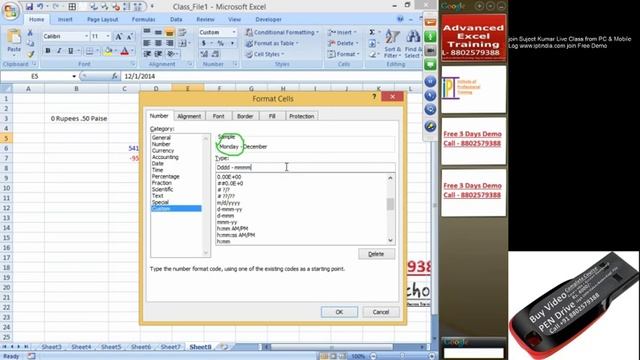Image resolution: width=640 pixels, height=360 pixels.
Task: Switch to Protection tab in Format Cells
Action: click(301, 116)
